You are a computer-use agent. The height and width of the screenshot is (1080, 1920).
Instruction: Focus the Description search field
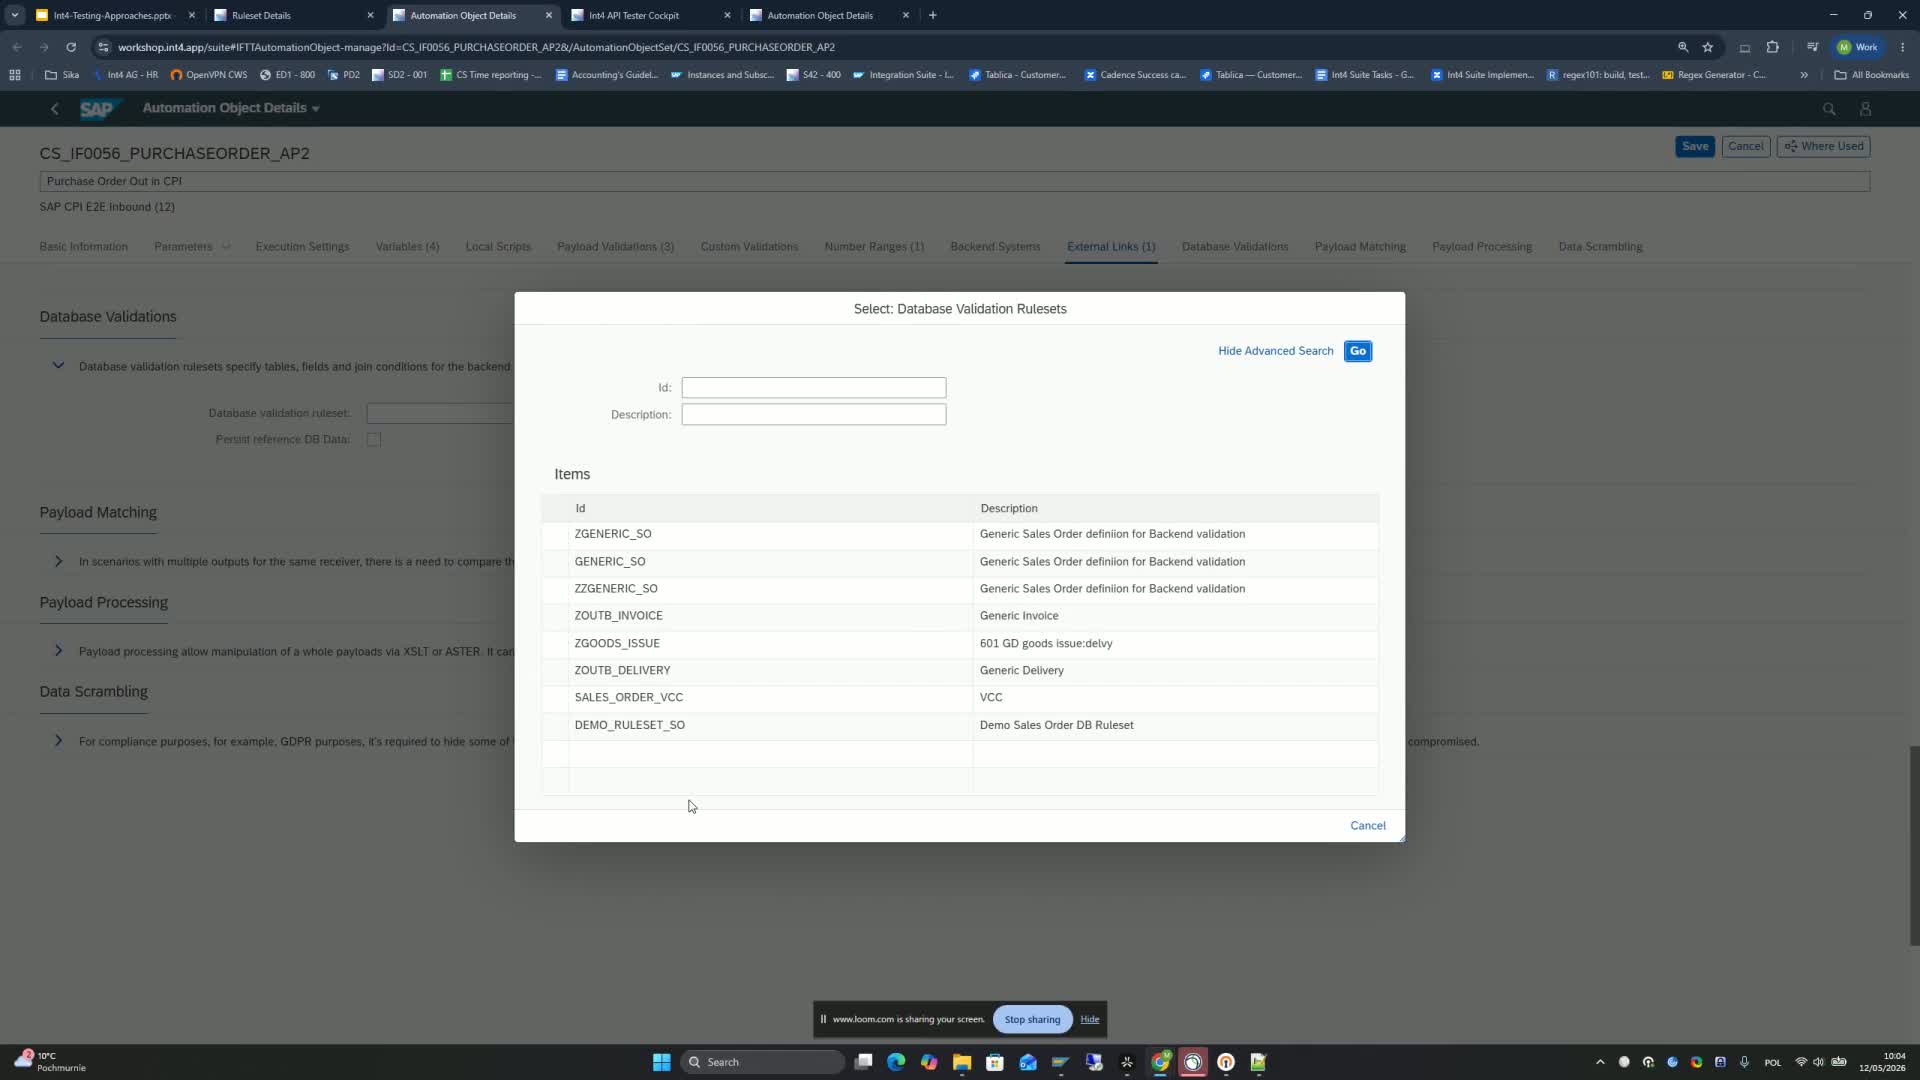point(813,414)
